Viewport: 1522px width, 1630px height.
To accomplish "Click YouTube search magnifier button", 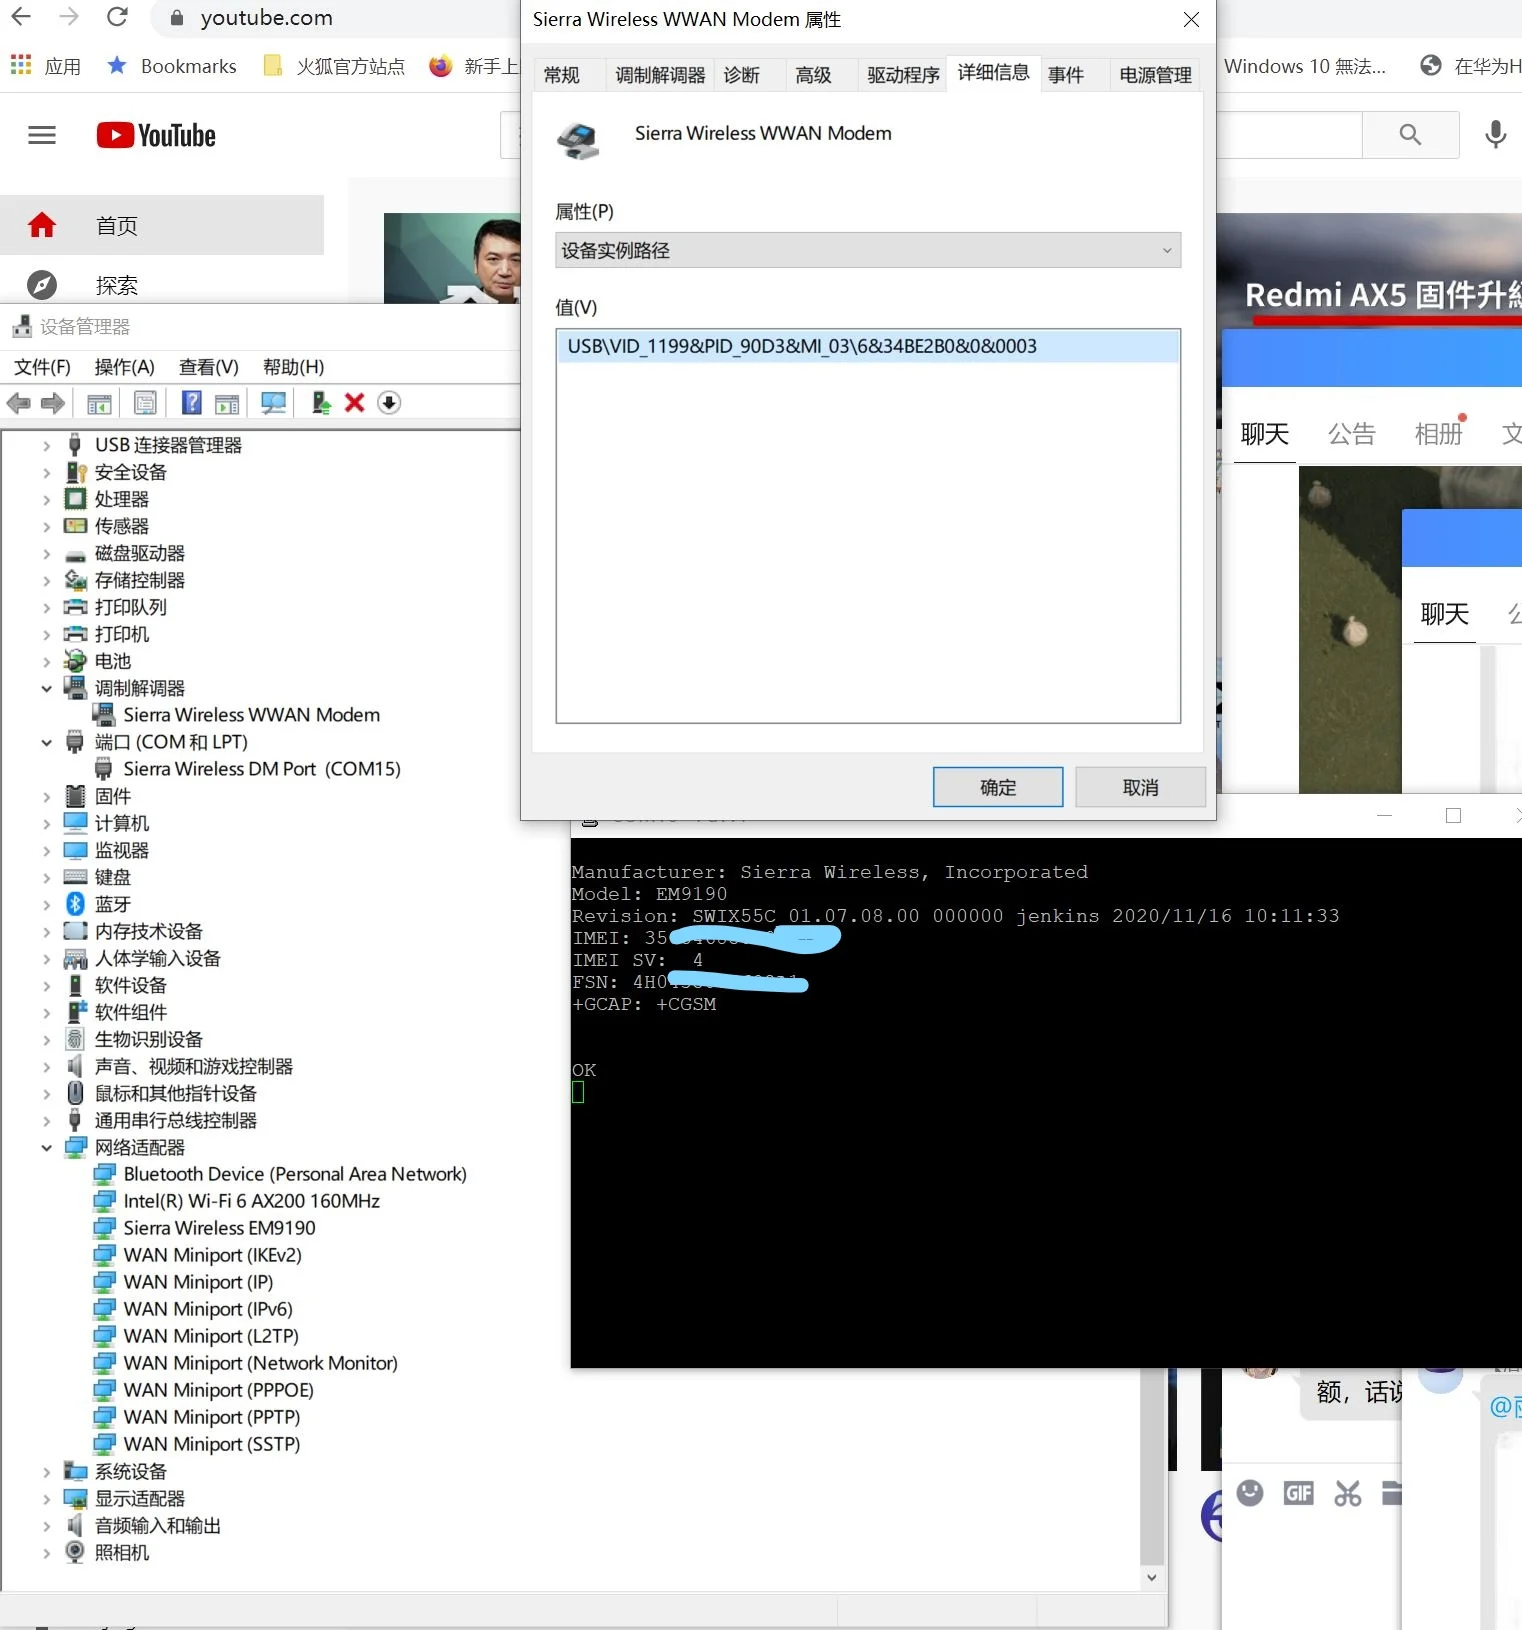I will coord(1410,135).
